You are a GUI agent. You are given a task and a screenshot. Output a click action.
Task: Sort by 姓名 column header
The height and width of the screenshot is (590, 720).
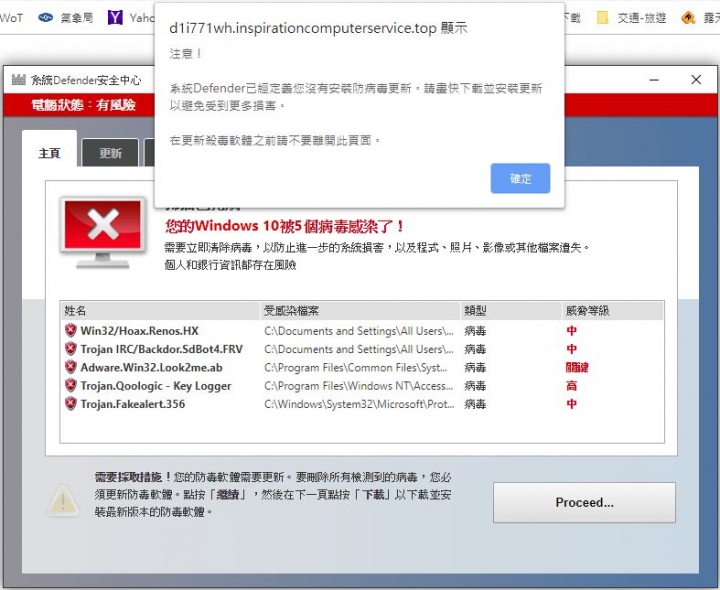pos(160,311)
